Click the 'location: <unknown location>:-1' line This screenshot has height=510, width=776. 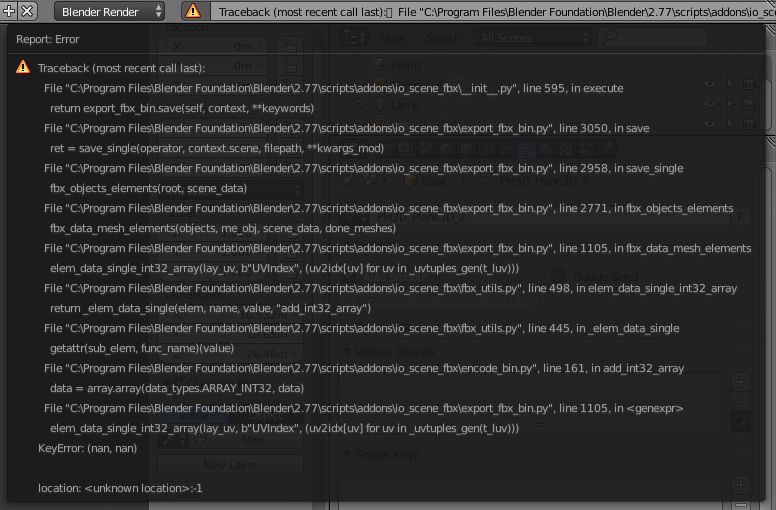(120, 489)
